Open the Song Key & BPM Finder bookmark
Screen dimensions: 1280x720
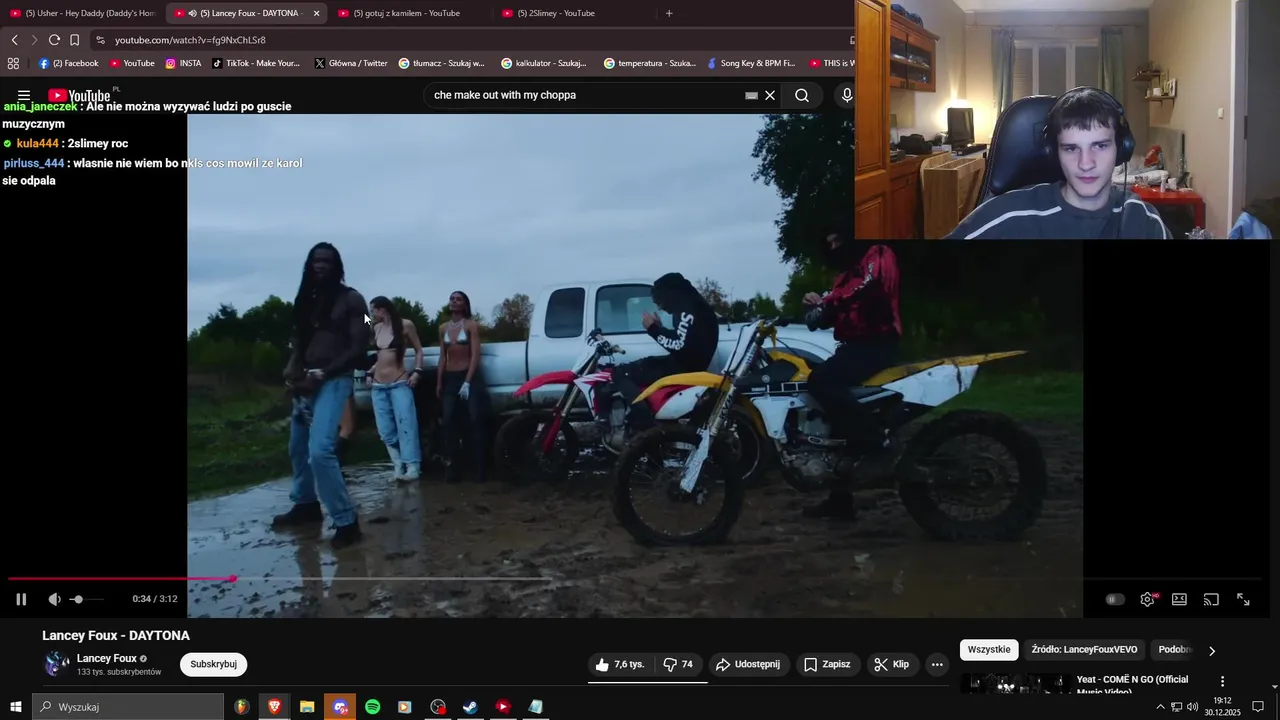(x=751, y=63)
